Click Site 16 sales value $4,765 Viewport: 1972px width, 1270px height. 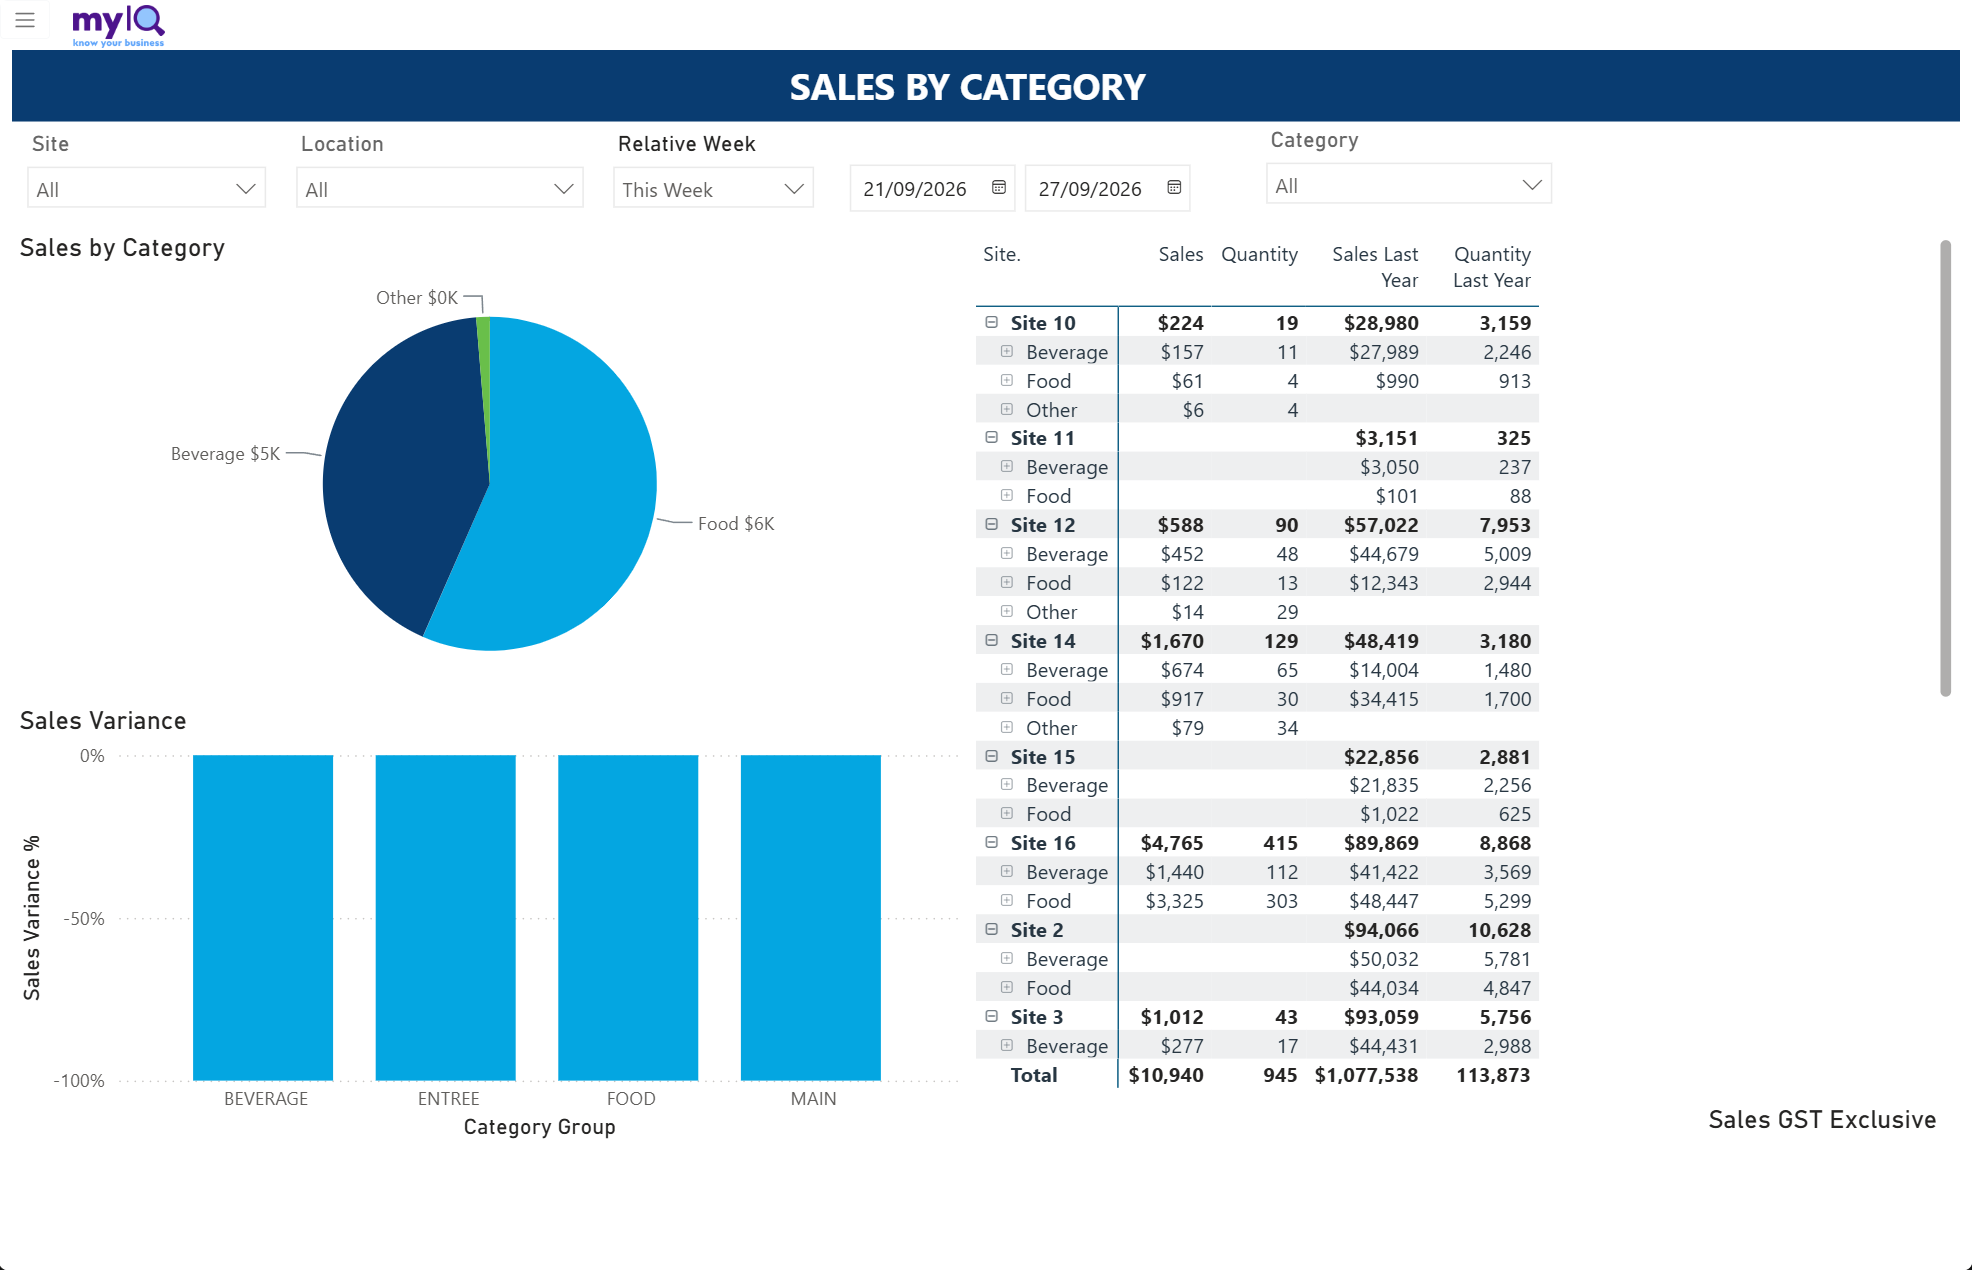(1172, 843)
